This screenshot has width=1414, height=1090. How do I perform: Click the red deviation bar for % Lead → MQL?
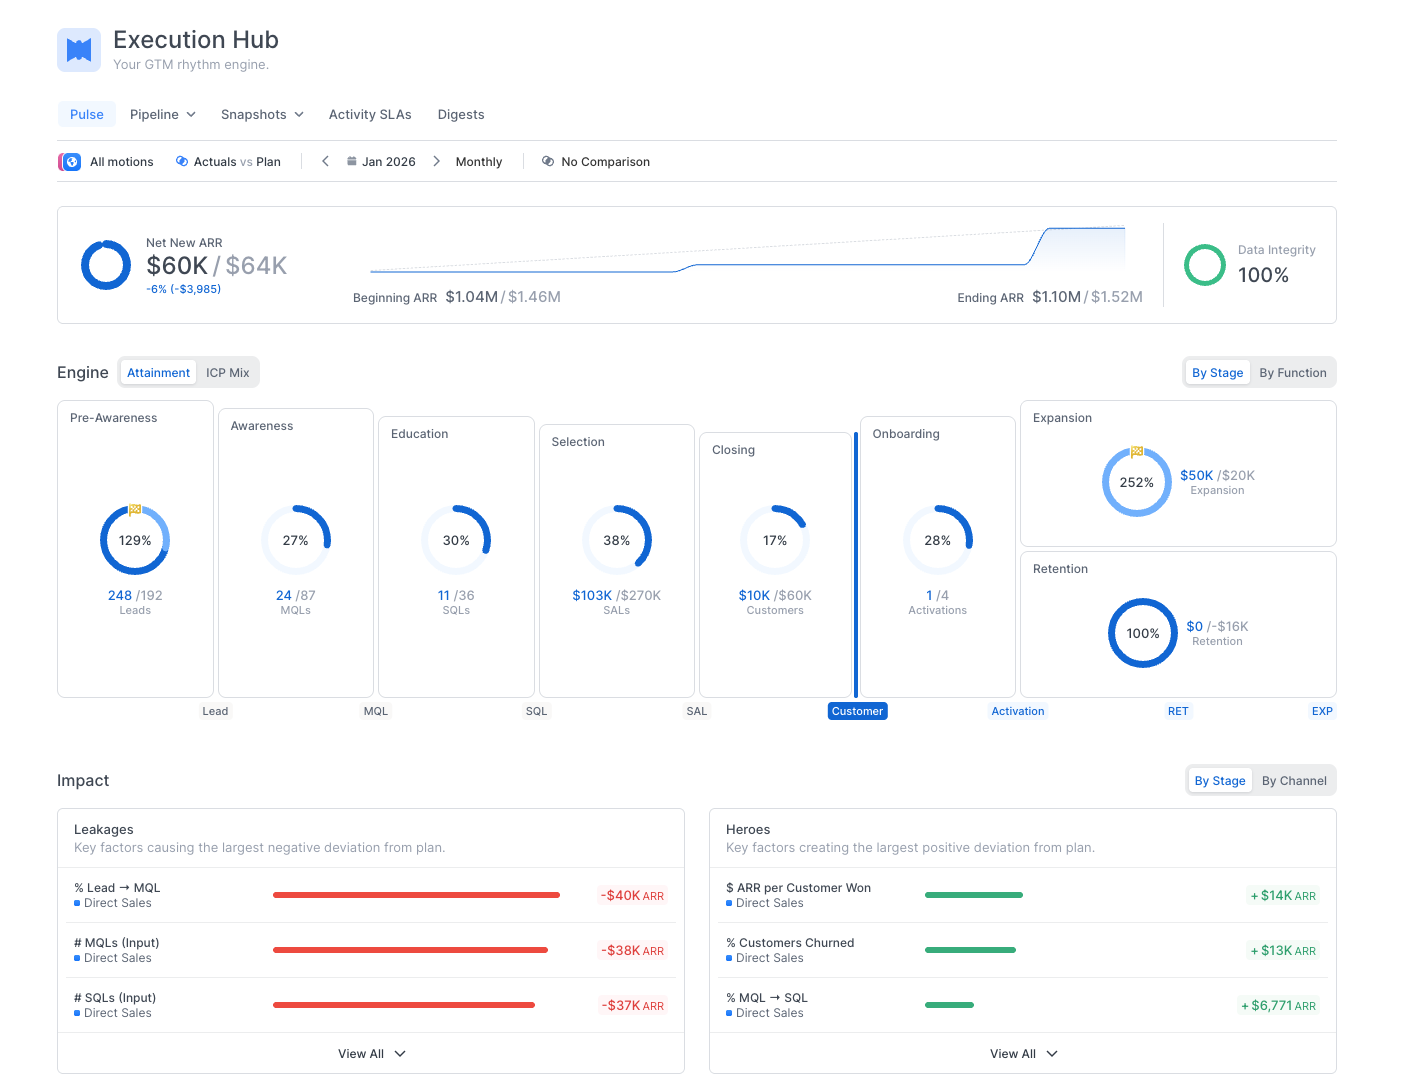(416, 895)
